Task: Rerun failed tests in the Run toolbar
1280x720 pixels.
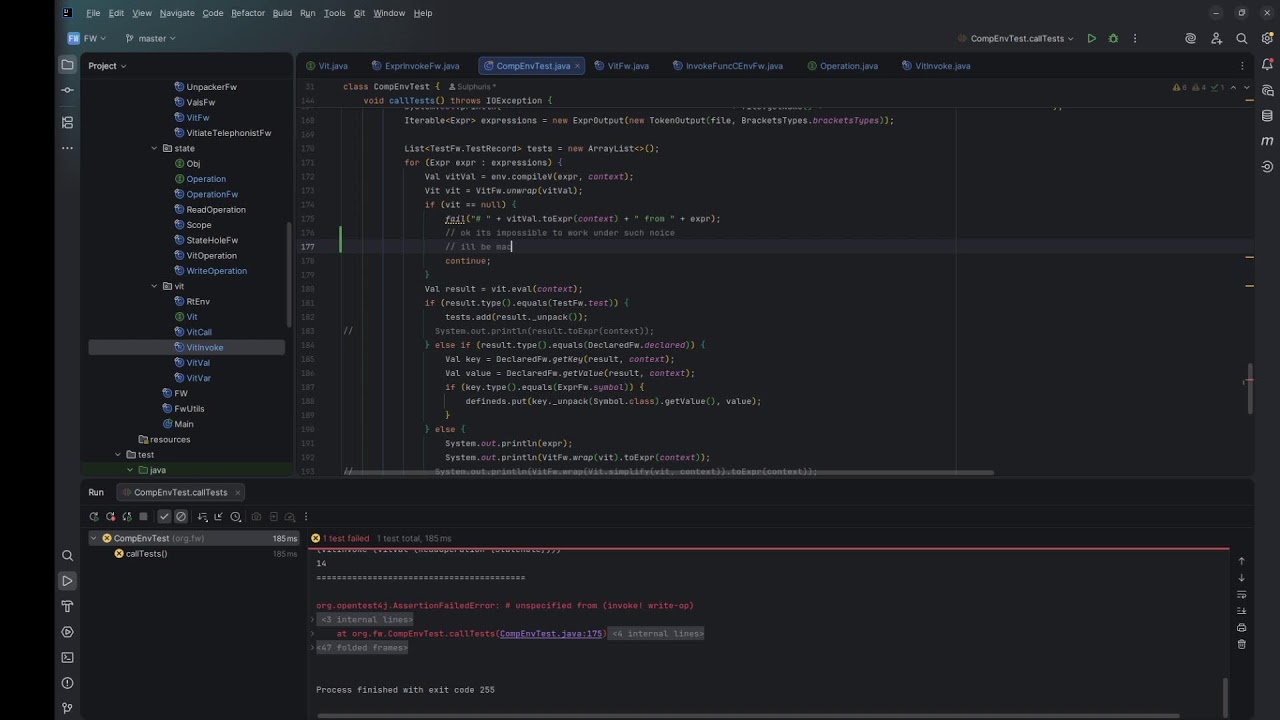Action: (110, 517)
